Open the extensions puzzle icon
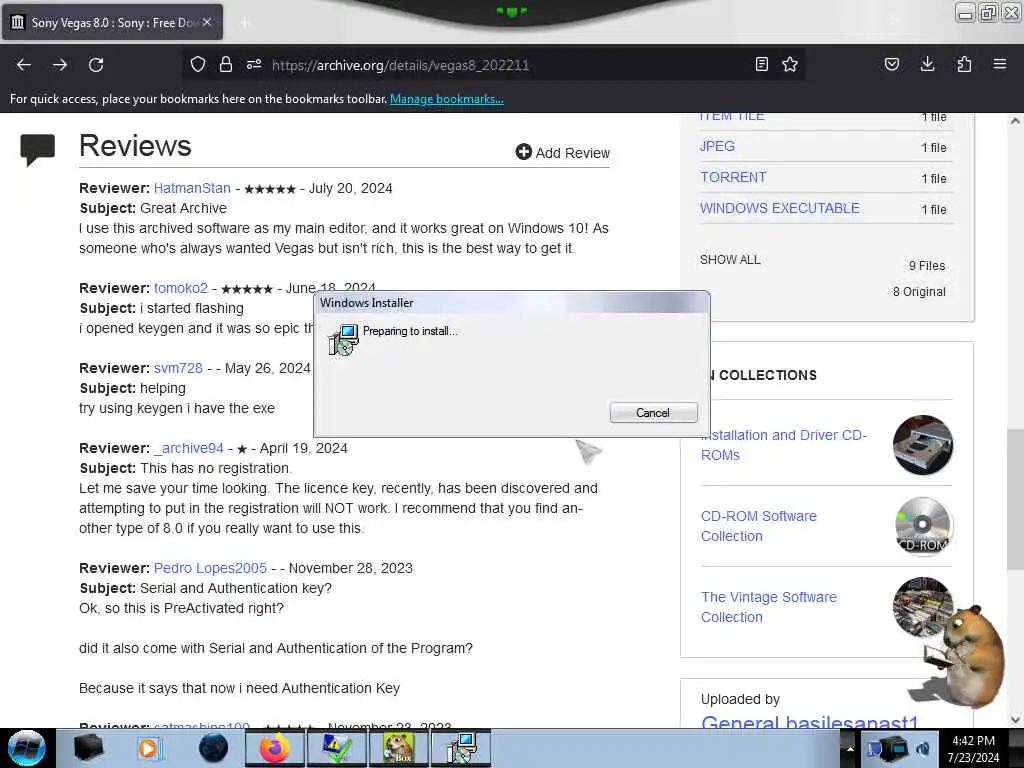 [x=964, y=64]
